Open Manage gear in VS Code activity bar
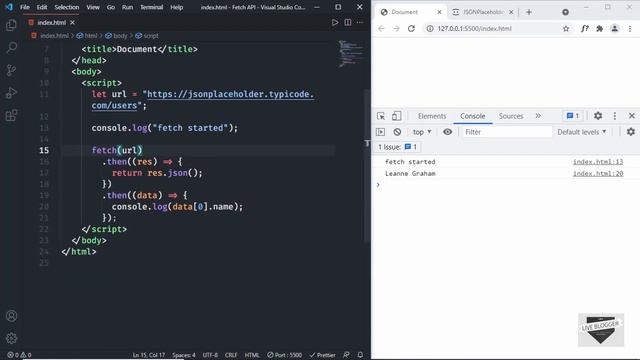 [x=11, y=338]
